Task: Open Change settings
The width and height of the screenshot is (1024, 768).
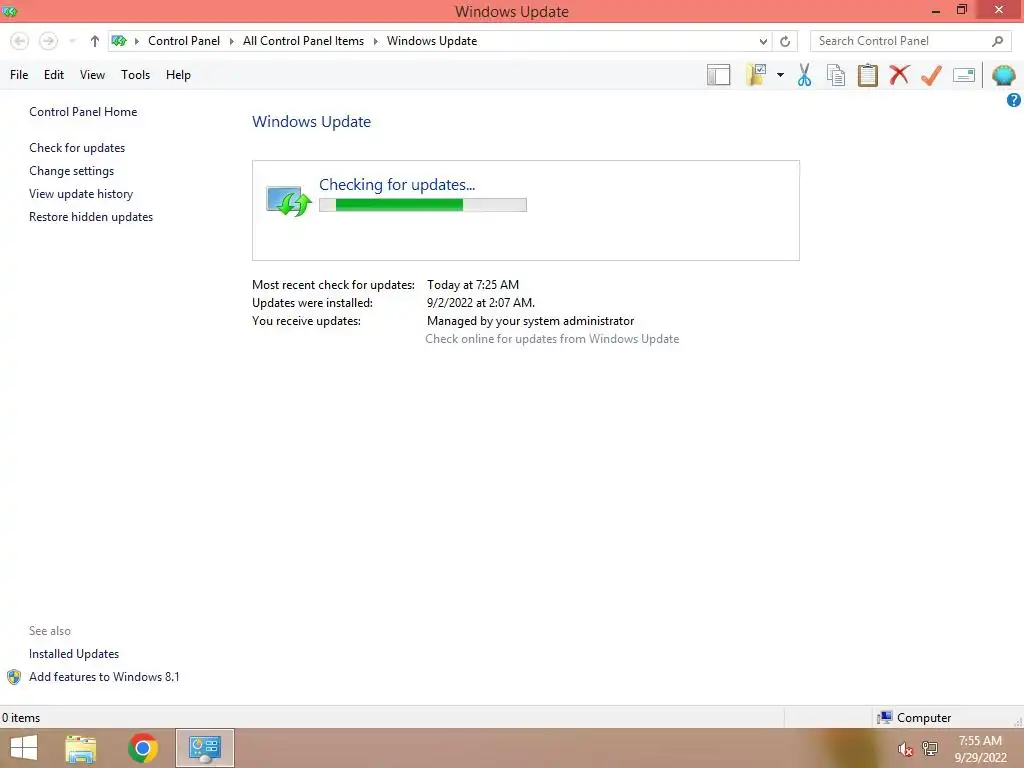Action: [71, 171]
